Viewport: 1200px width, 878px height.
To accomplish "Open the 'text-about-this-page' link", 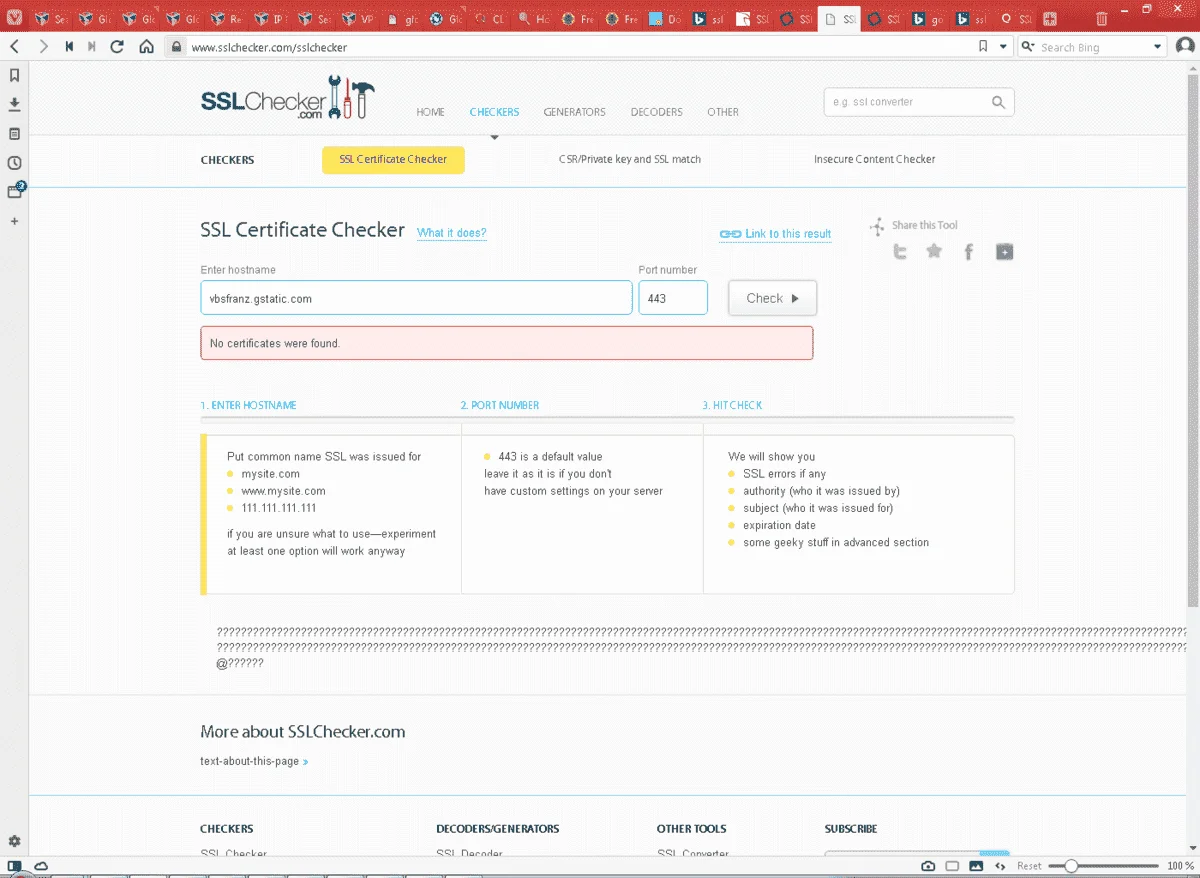I will 254,761.
